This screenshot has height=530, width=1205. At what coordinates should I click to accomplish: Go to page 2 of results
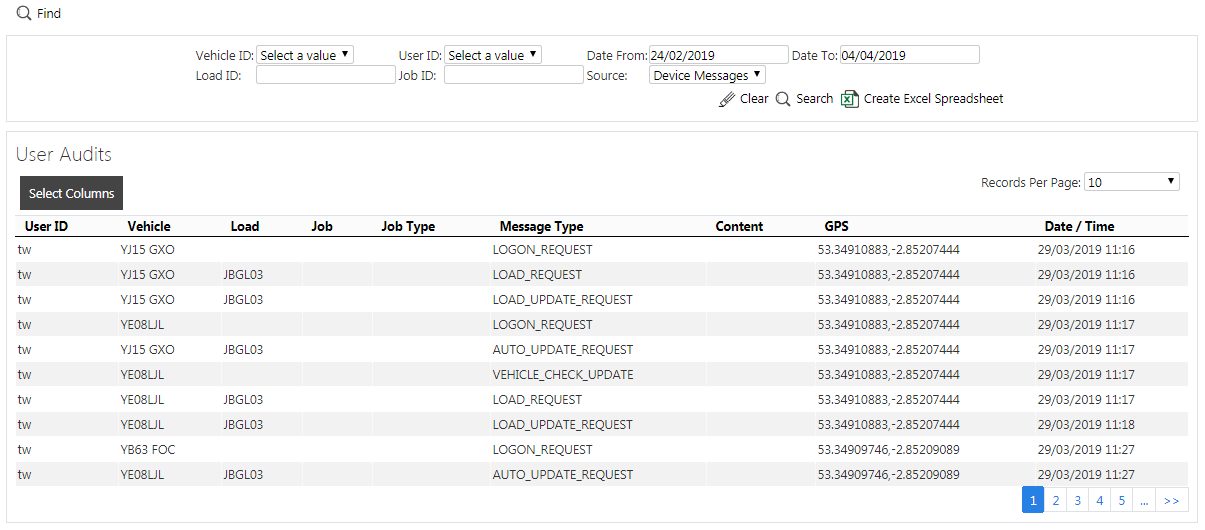click(1055, 500)
